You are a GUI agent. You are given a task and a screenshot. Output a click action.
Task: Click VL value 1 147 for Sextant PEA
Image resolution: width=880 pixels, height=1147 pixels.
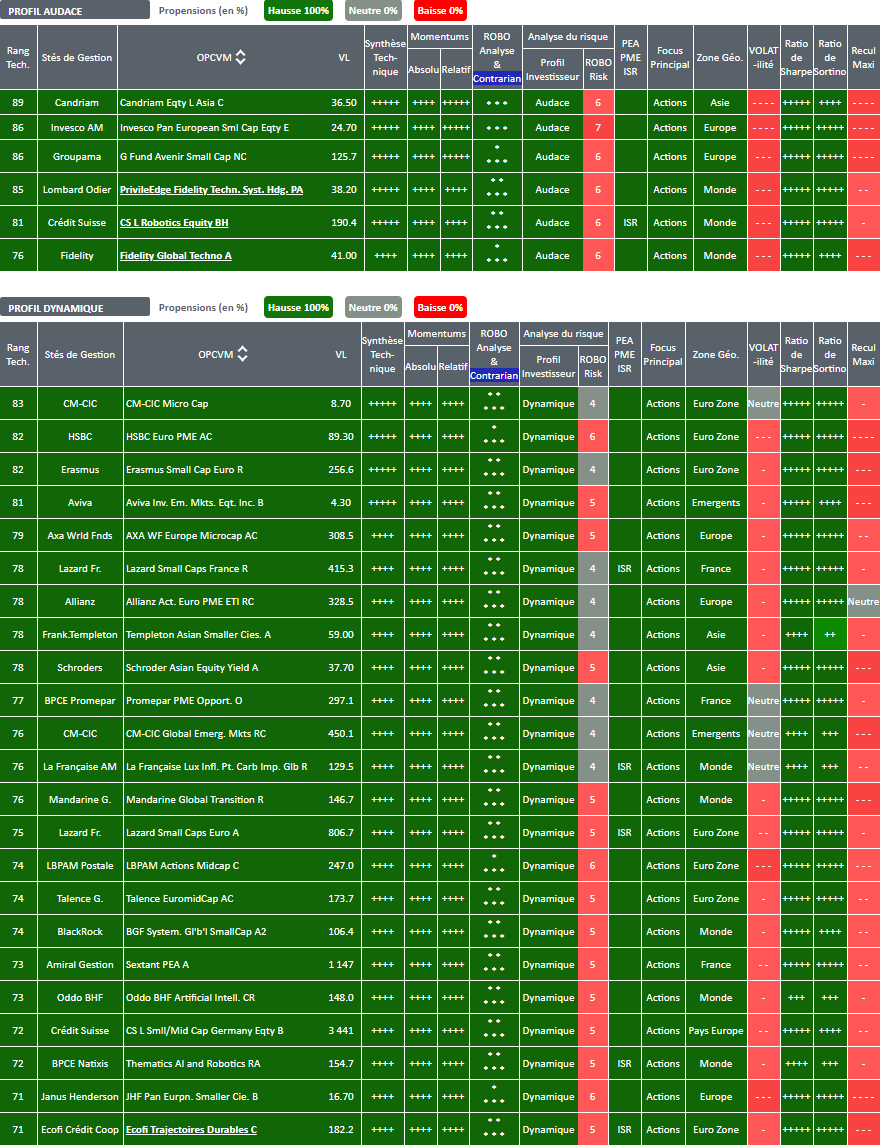[x=341, y=964]
